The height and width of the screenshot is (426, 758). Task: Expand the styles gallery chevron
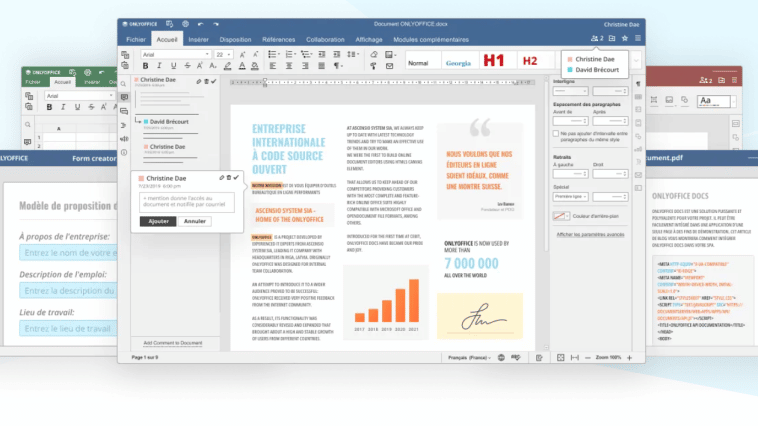[x=636, y=61]
